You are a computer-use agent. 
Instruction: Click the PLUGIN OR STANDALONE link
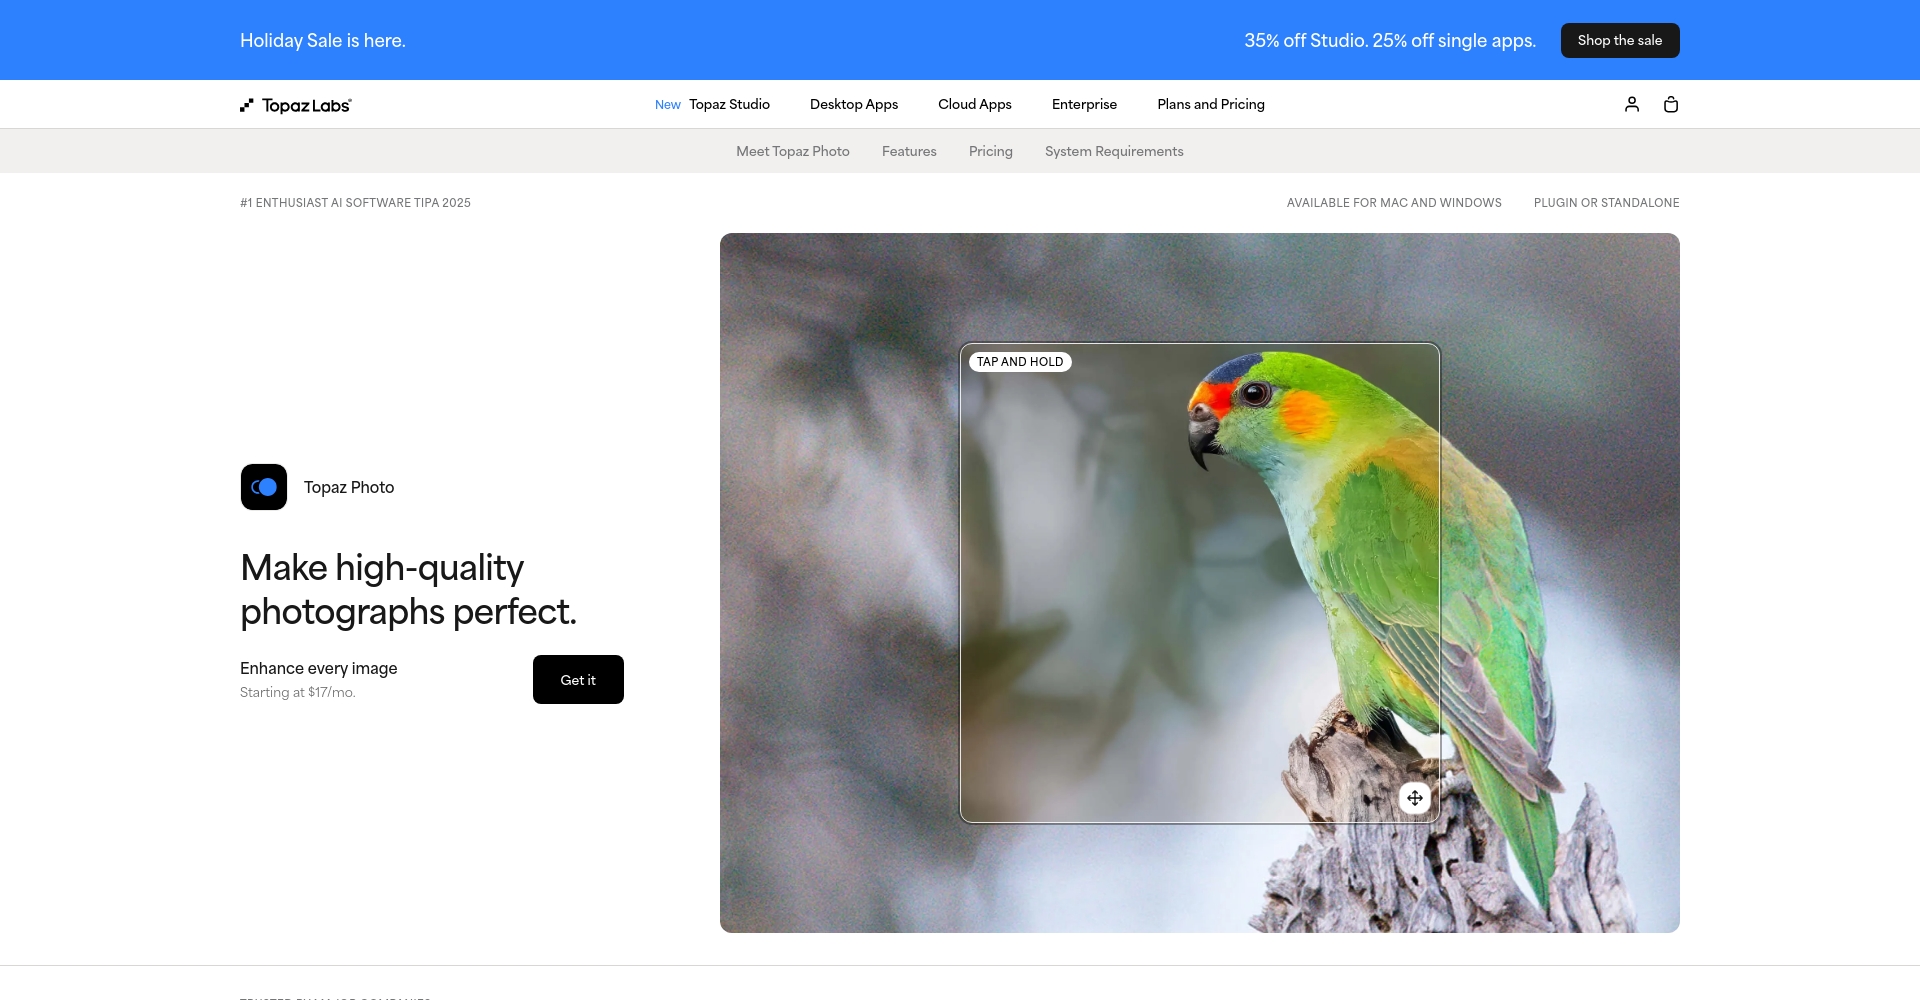tap(1606, 202)
